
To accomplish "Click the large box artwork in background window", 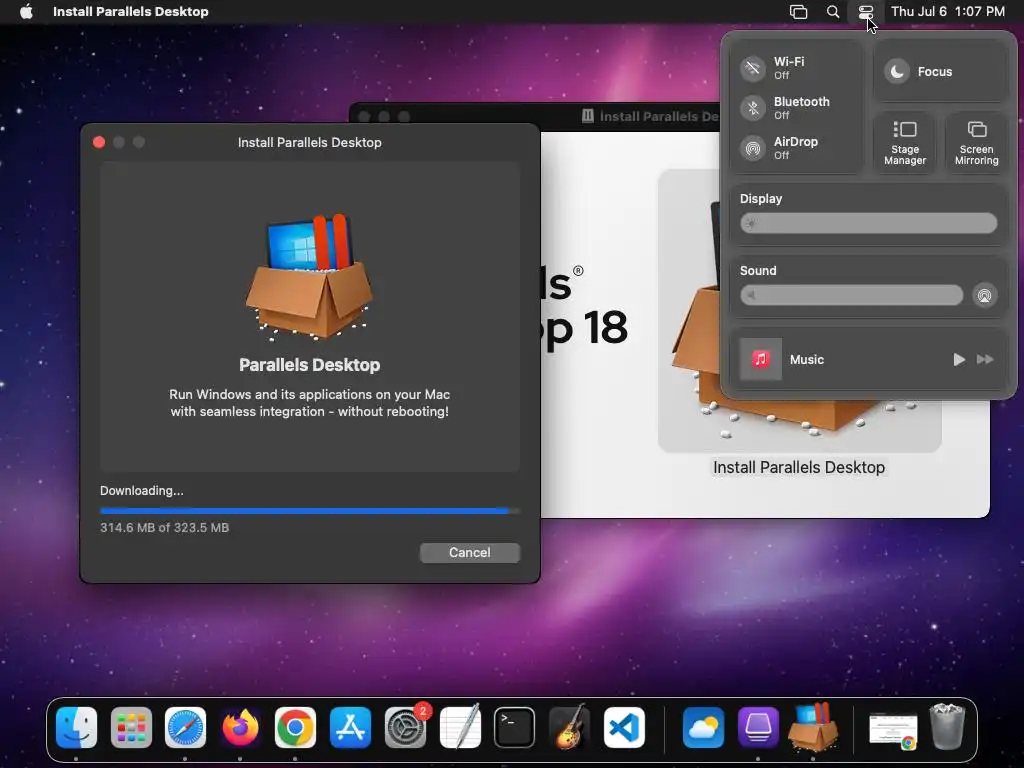I will [x=799, y=310].
